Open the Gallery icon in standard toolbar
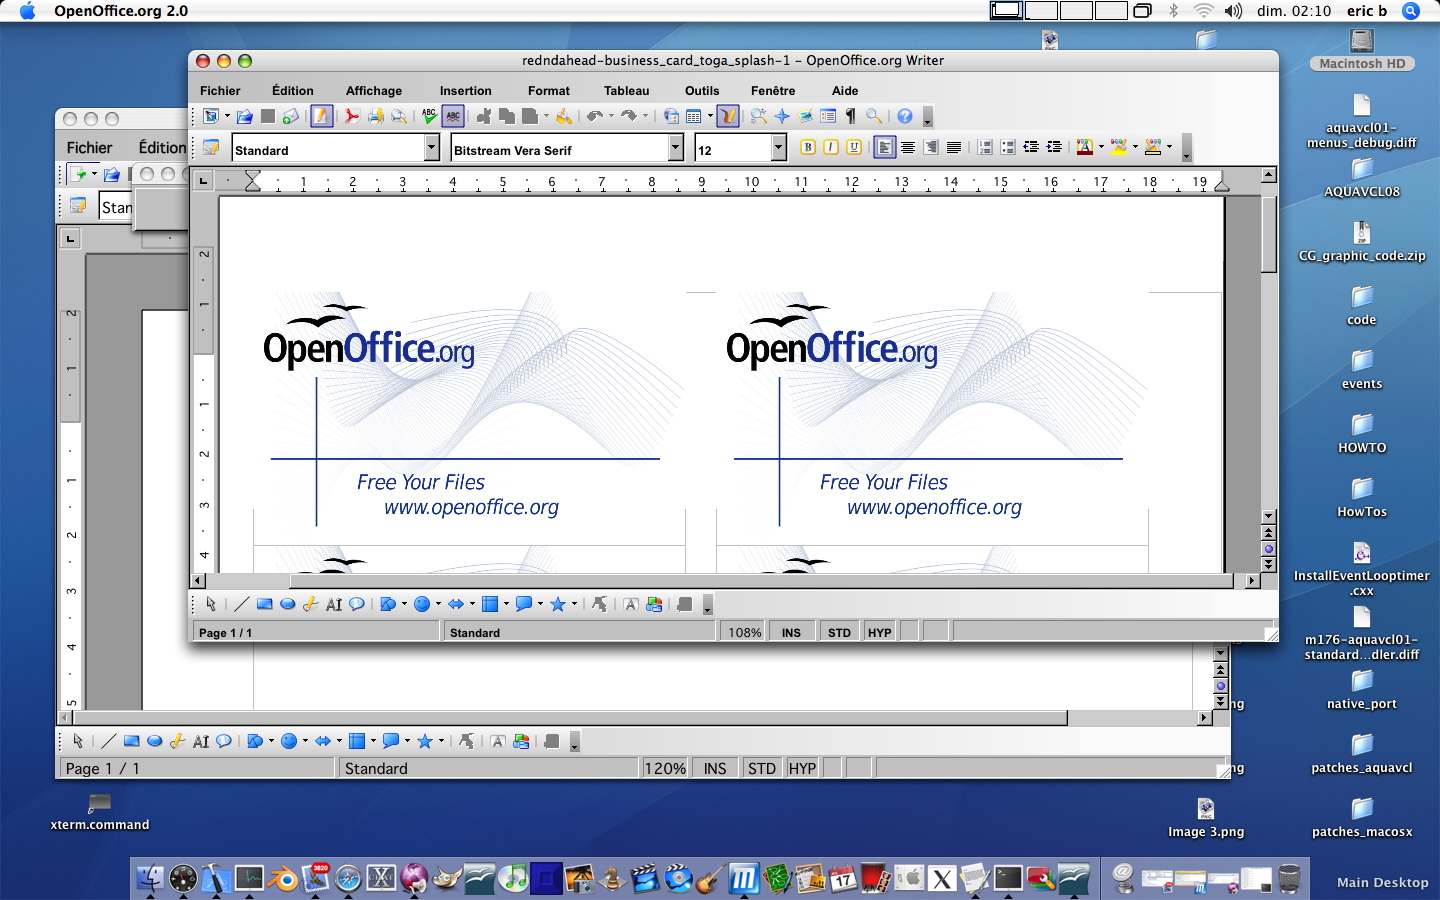Screen dimensions: 1440x900 click(805, 116)
